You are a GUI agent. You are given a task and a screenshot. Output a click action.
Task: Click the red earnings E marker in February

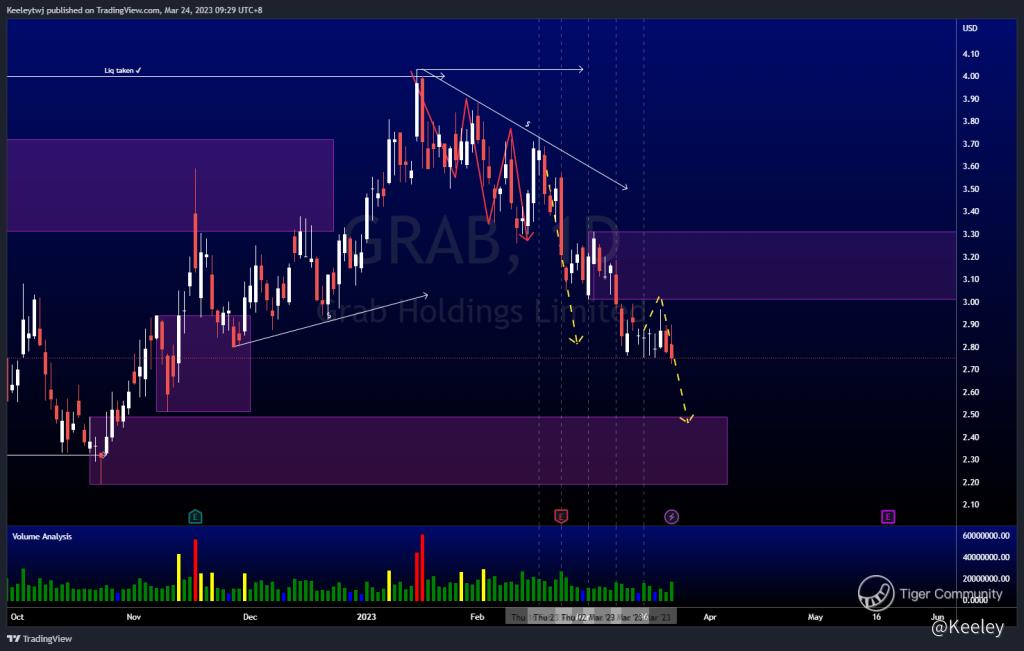(x=561, y=517)
